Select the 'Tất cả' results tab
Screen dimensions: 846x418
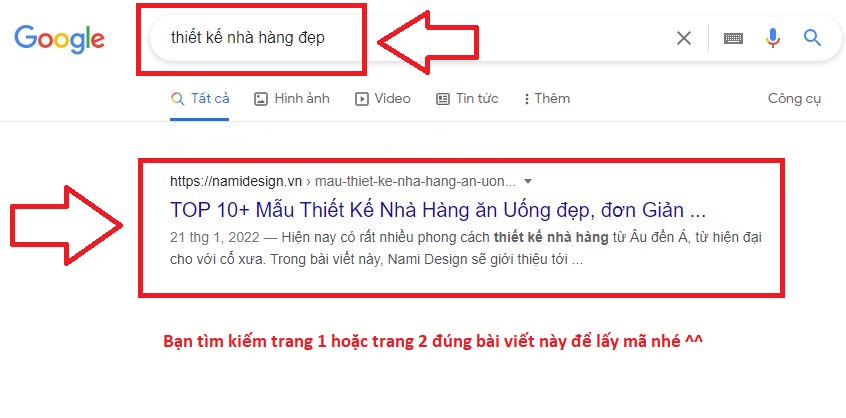200,99
